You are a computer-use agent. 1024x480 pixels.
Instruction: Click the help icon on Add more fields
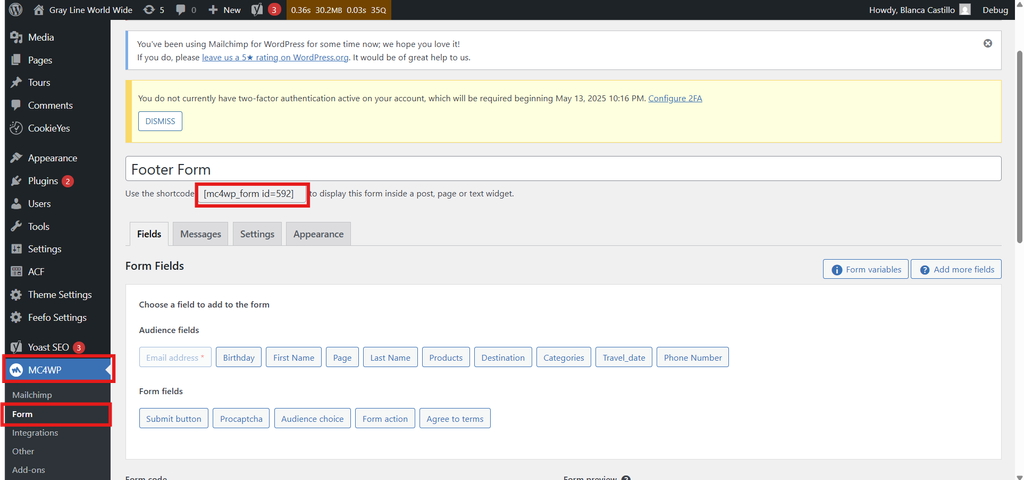925,270
